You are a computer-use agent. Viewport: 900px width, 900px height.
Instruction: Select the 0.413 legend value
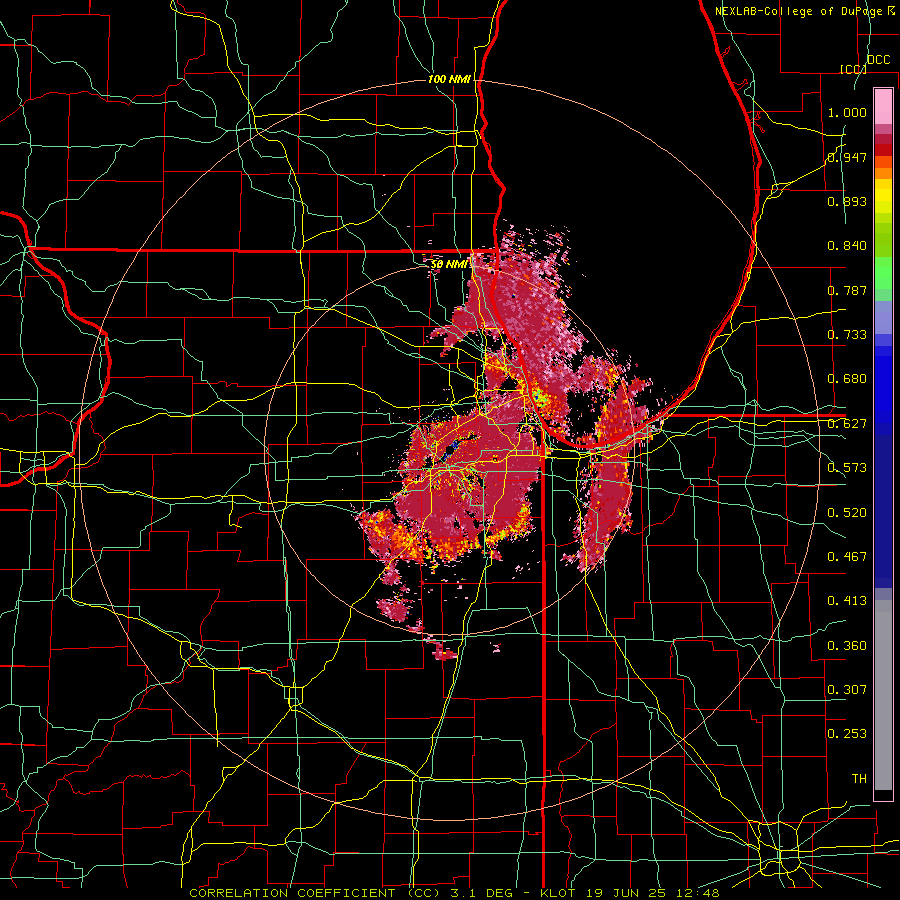(x=847, y=601)
